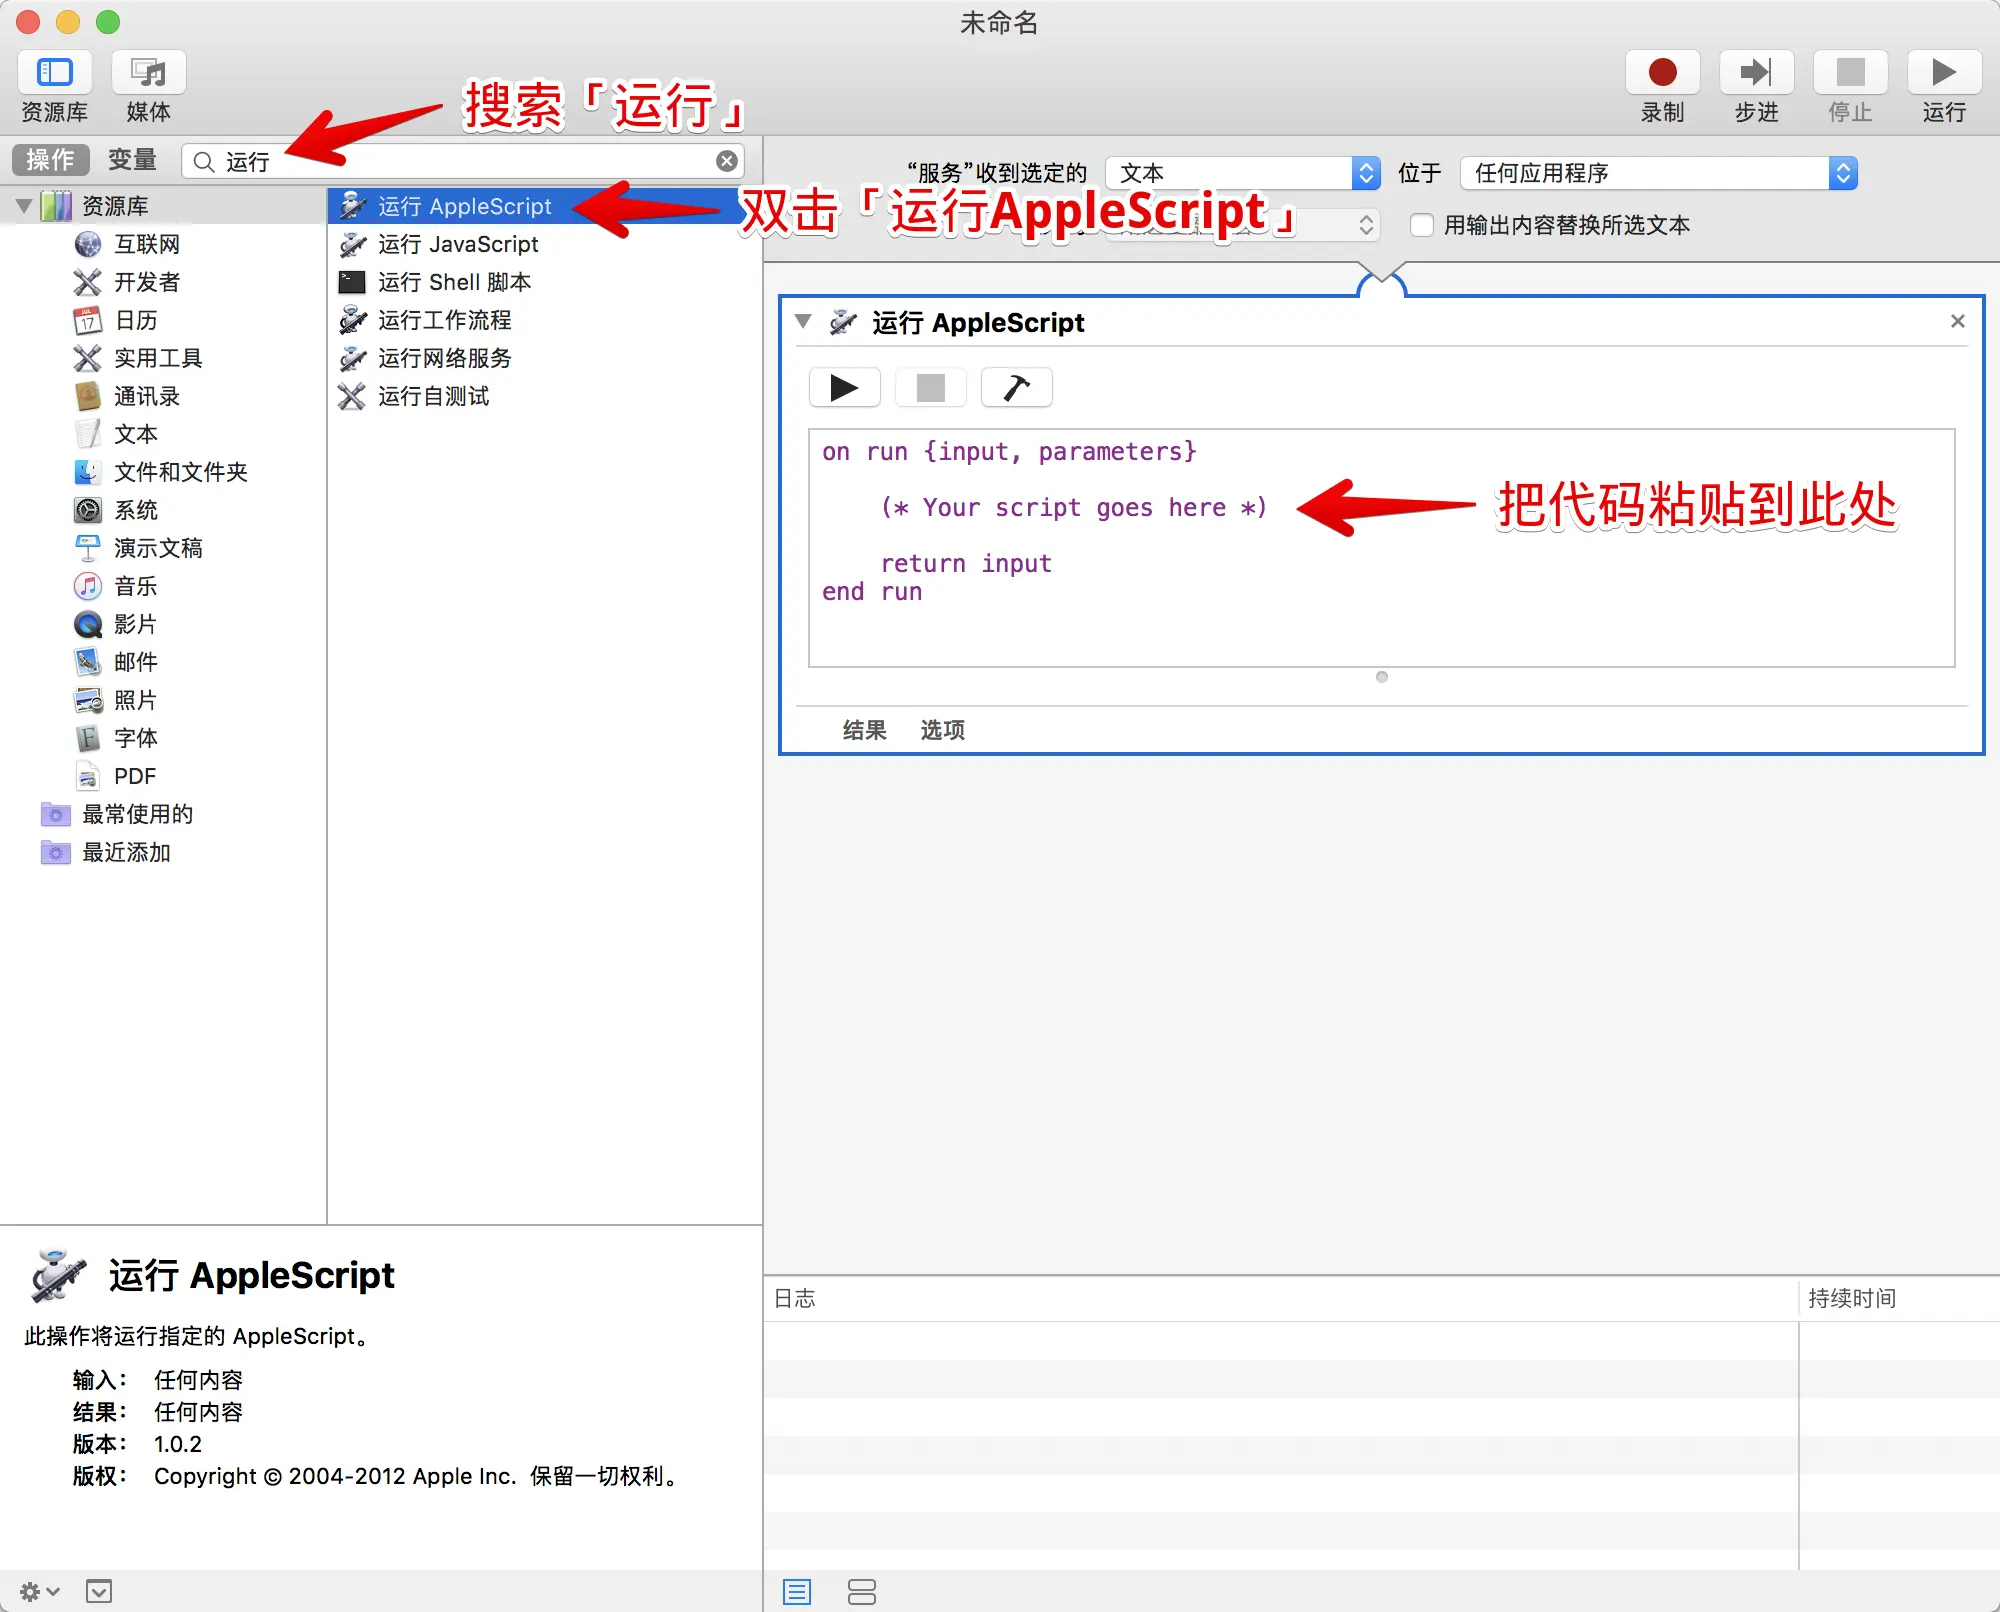Open the Options tab in AppleScript action
The image size is (2000, 1612).
point(942,730)
